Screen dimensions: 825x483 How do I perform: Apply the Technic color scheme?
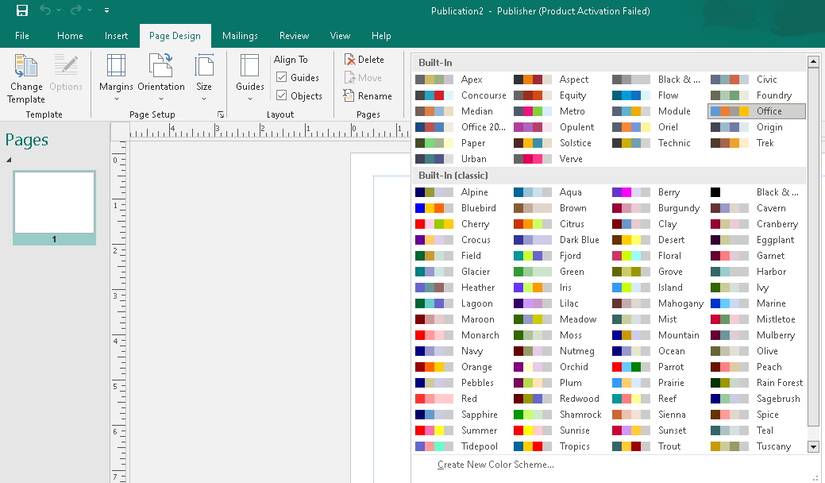click(656, 143)
